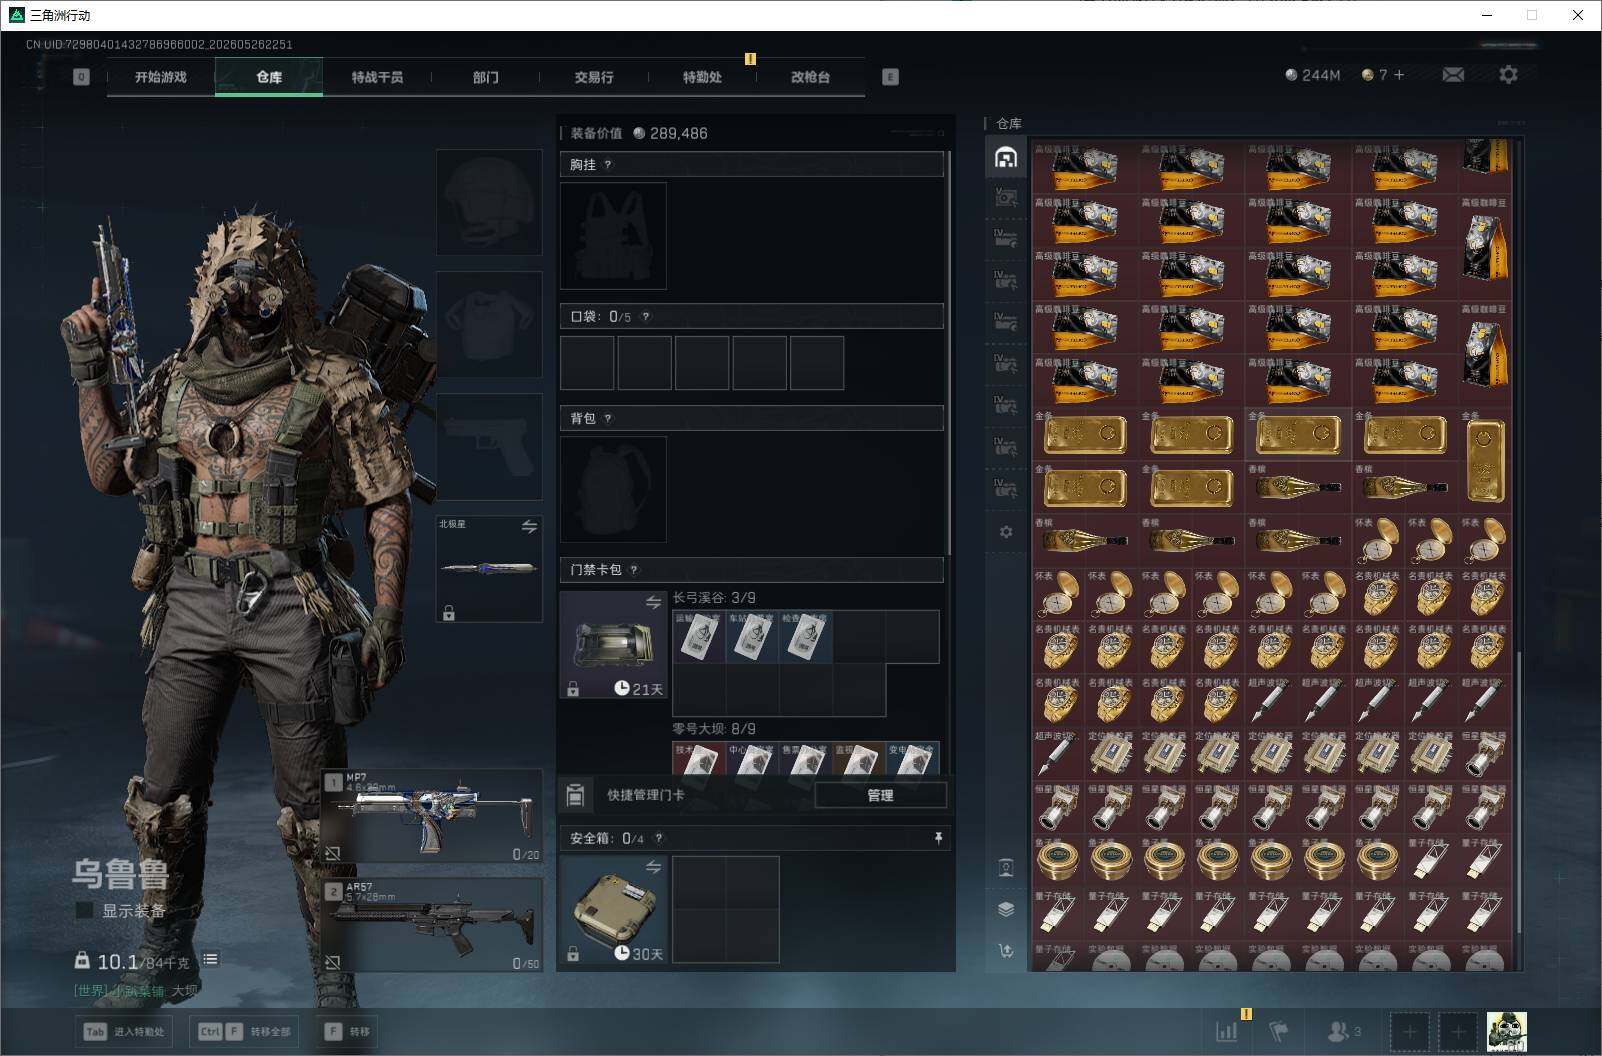Screen dimensions: 1602x1056
Task: Select the MP7 weapon slot
Action: pyautogui.click(x=432, y=816)
